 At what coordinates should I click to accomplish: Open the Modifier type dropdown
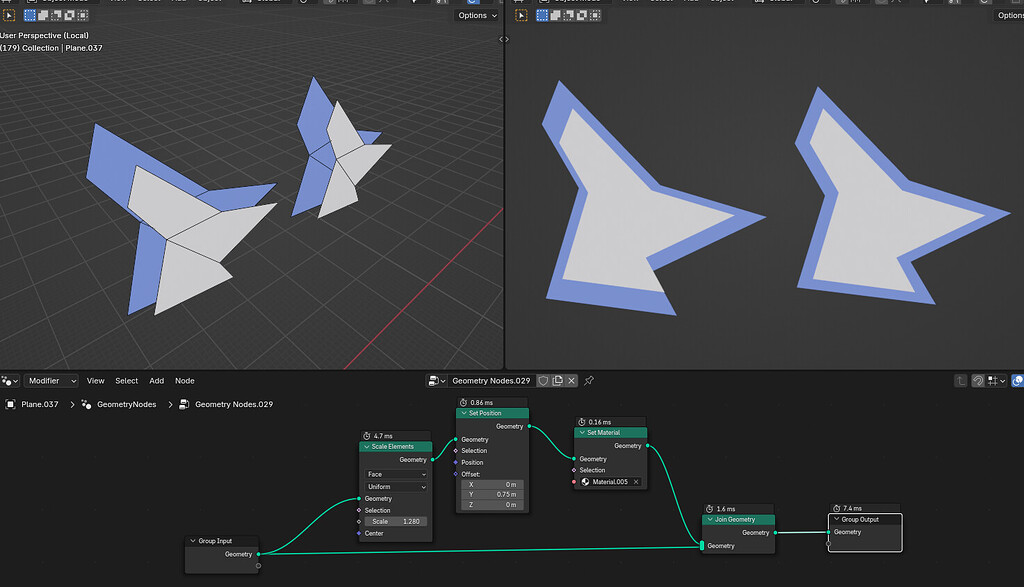tap(52, 381)
